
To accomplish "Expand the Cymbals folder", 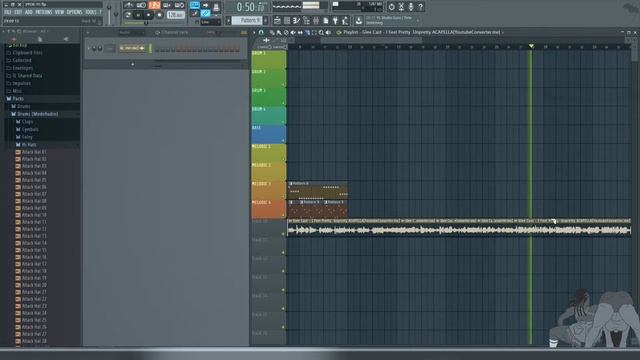I will [30, 129].
